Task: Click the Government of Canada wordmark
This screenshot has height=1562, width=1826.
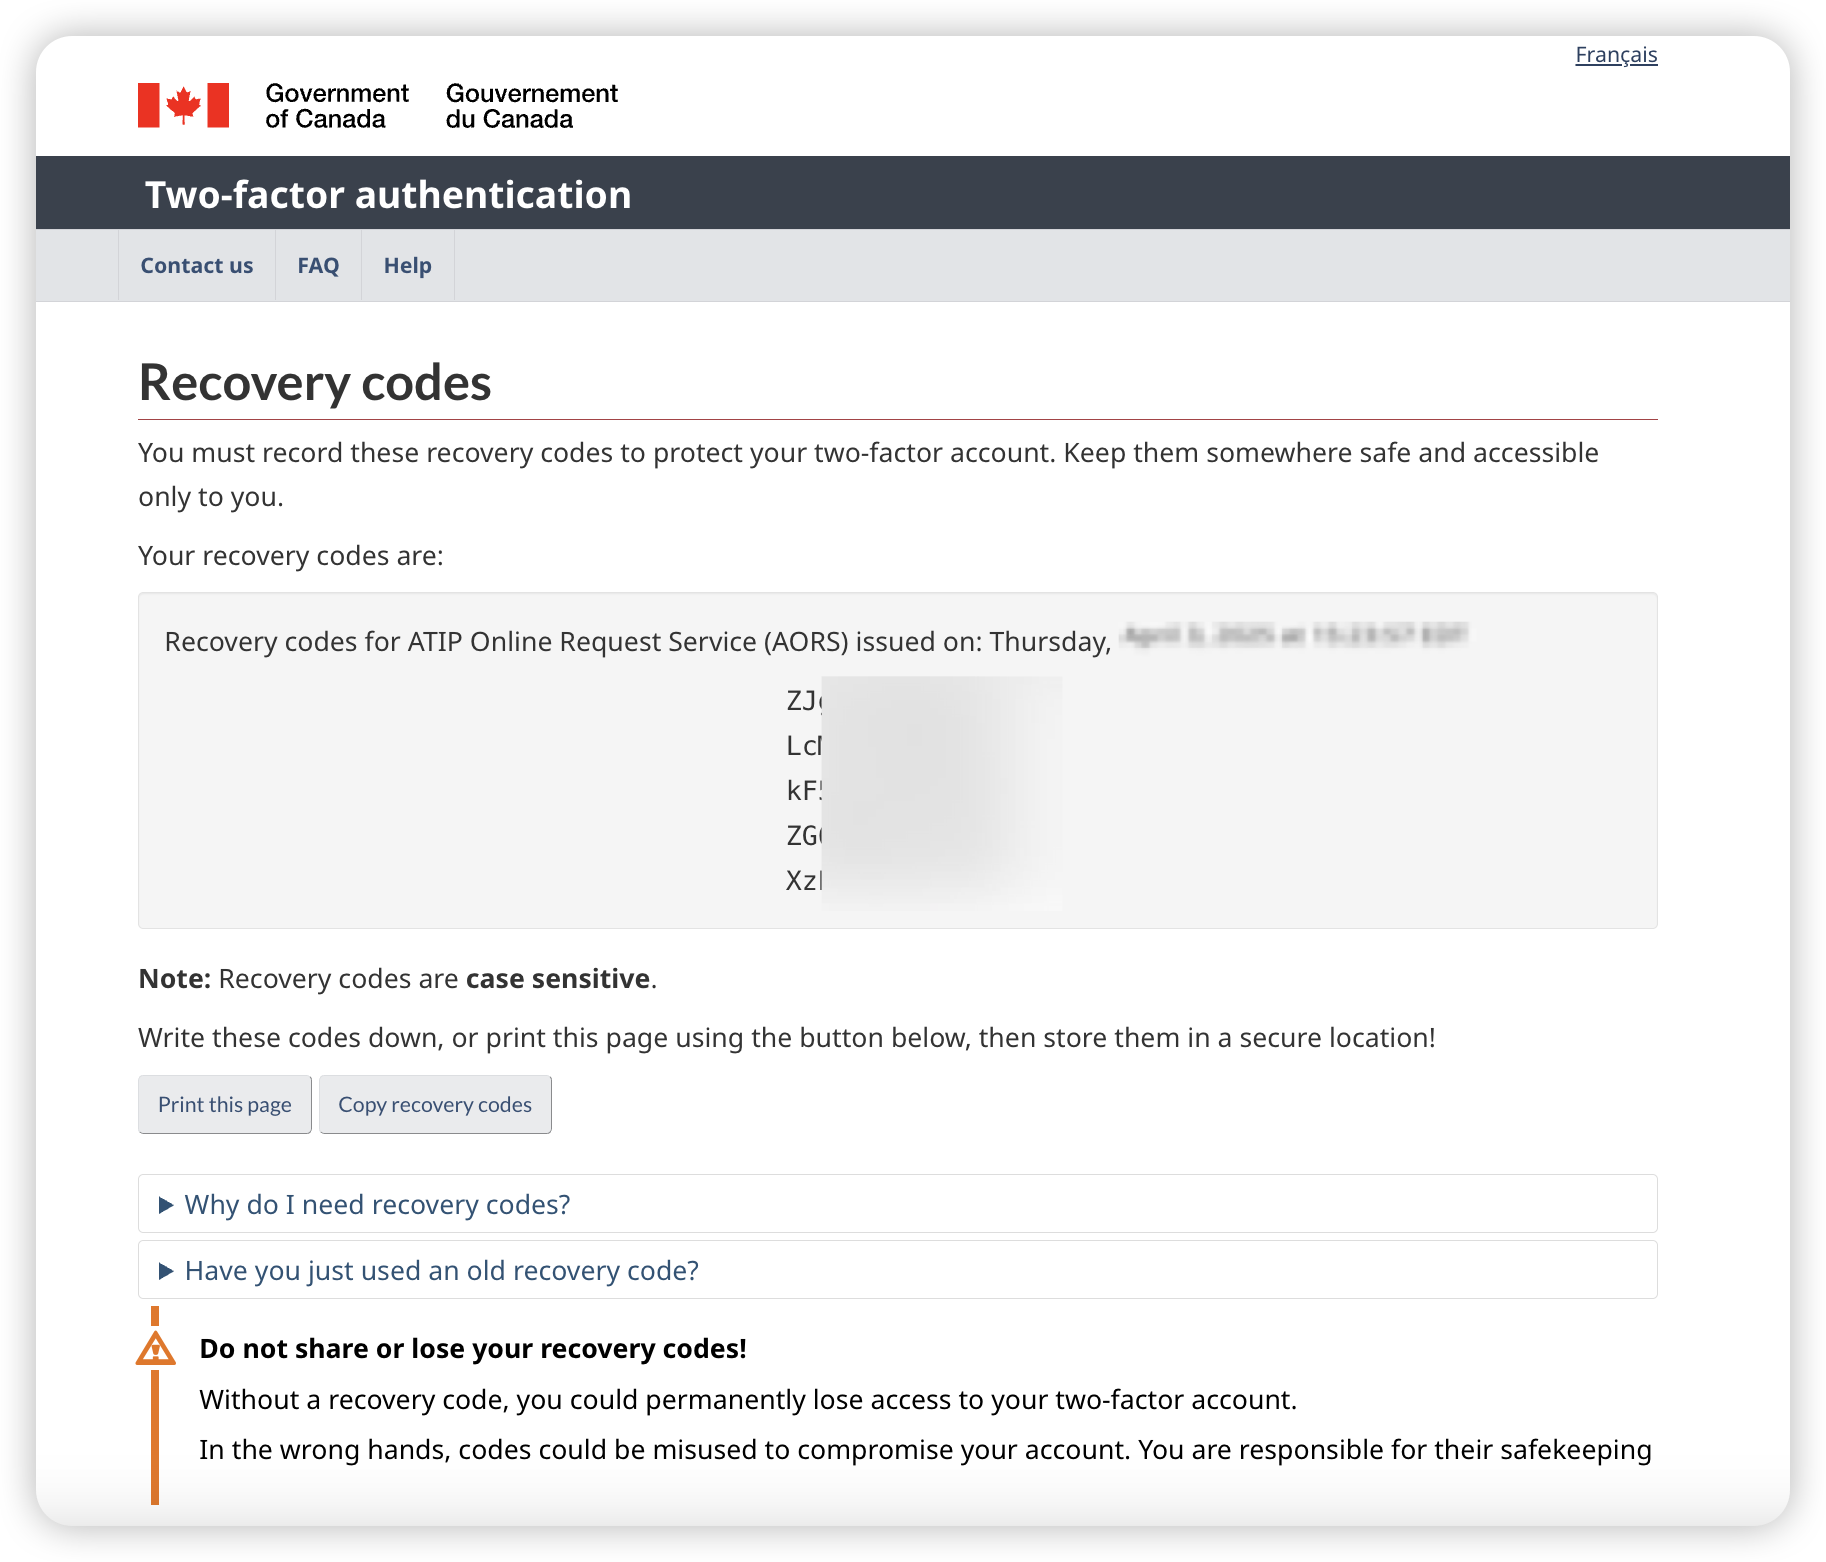Action: click(x=337, y=106)
